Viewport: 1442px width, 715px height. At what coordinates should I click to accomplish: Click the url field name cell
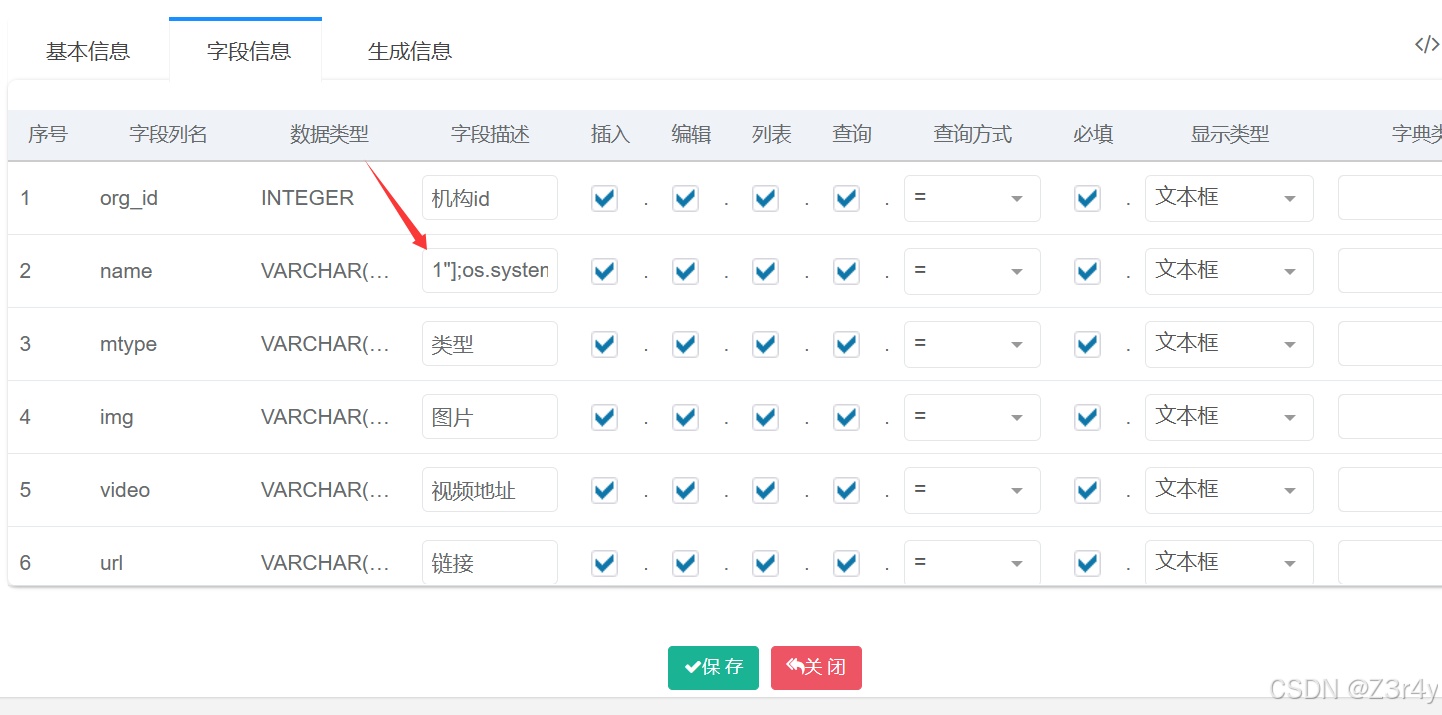112,563
